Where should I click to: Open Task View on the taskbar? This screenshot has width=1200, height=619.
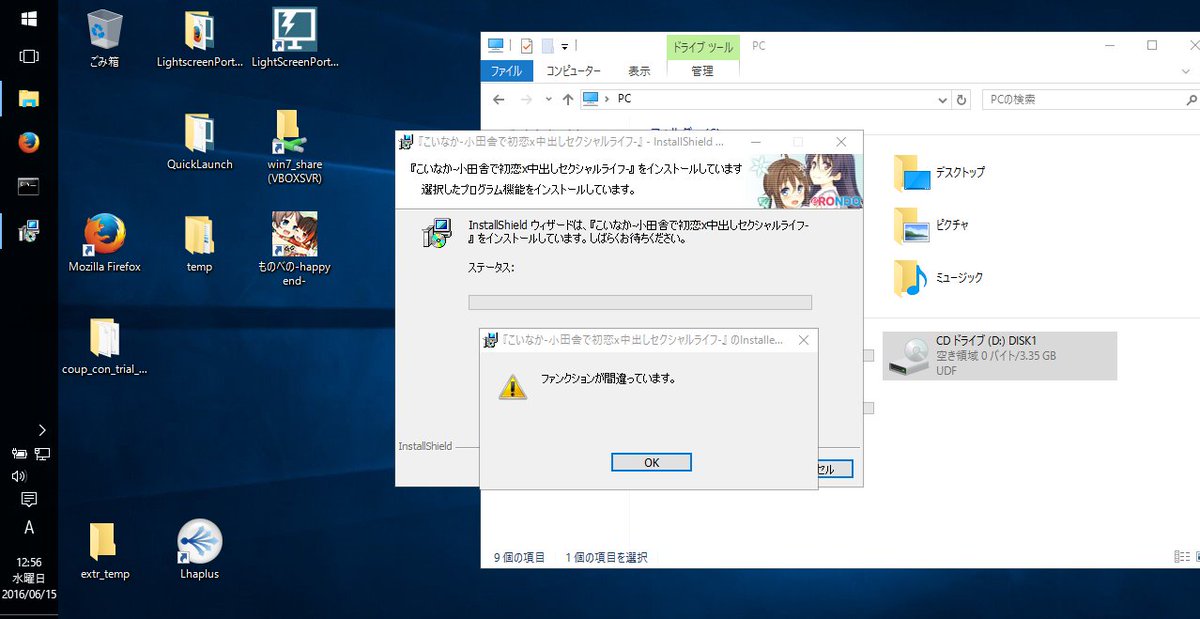[29, 57]
